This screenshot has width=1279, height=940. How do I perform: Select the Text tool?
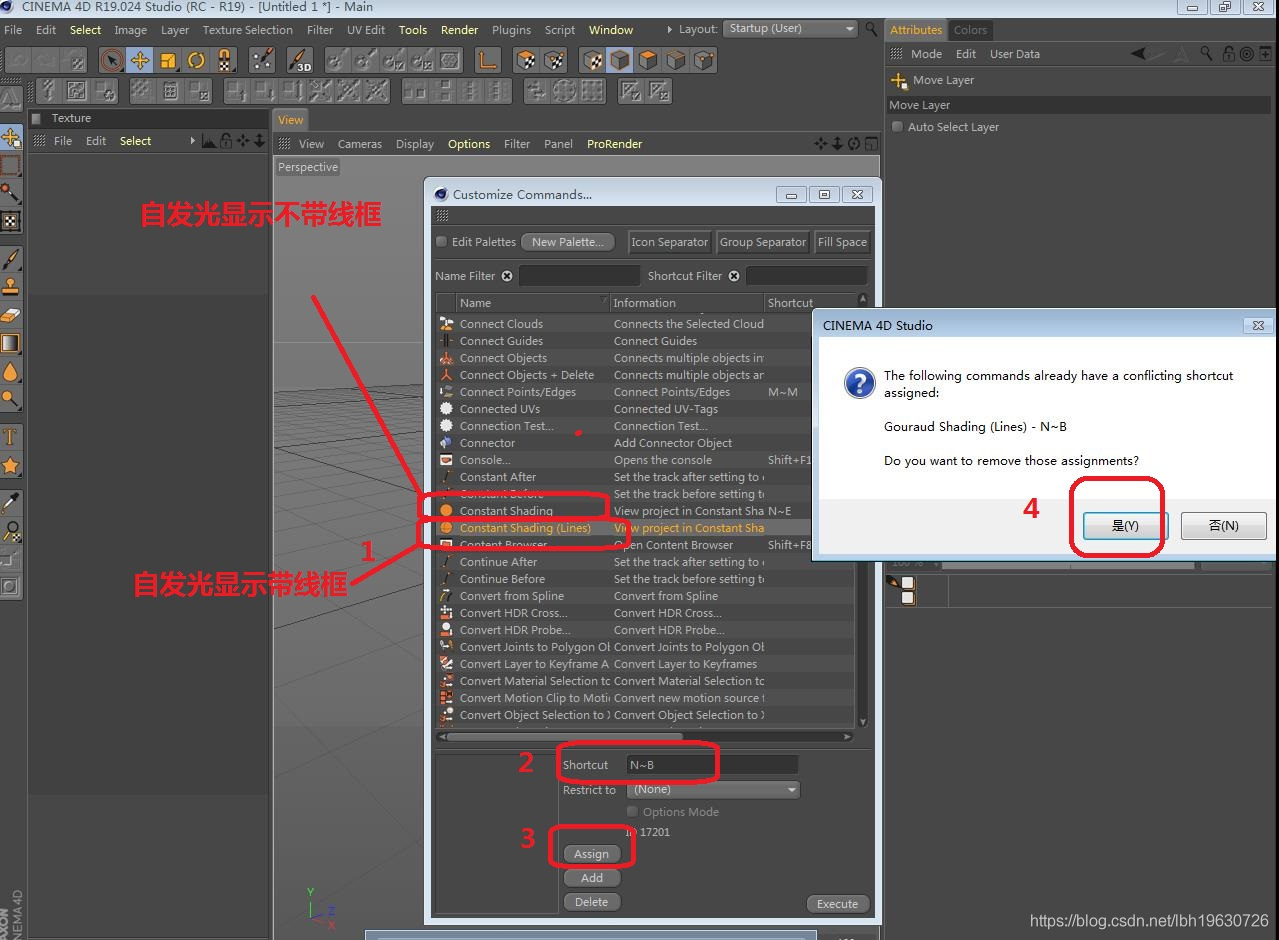coord(11,437)
